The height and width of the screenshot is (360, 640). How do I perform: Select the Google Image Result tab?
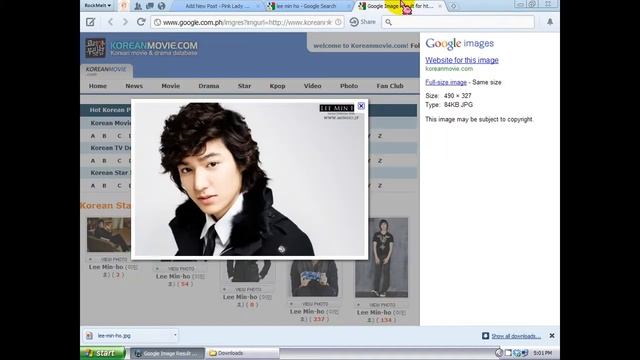(399, 6)
